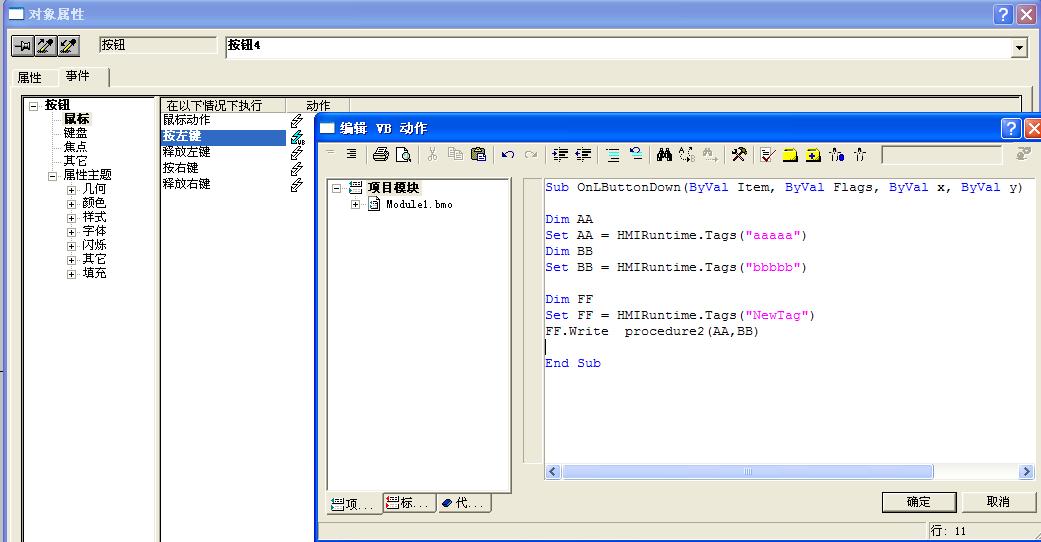This screenshot has width=1041, height=542.
Task: Click the grayed icon at toolbar far right
Action: (1023, 154)
